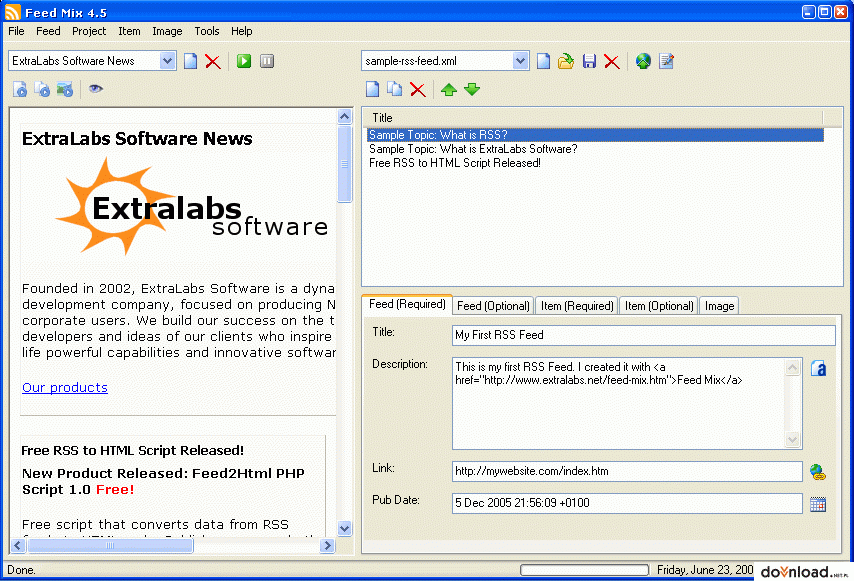Click the 'Free RSS to HTML Script Released!' preview heading
This screenshot has height=581, width=854.
[132, 450]
